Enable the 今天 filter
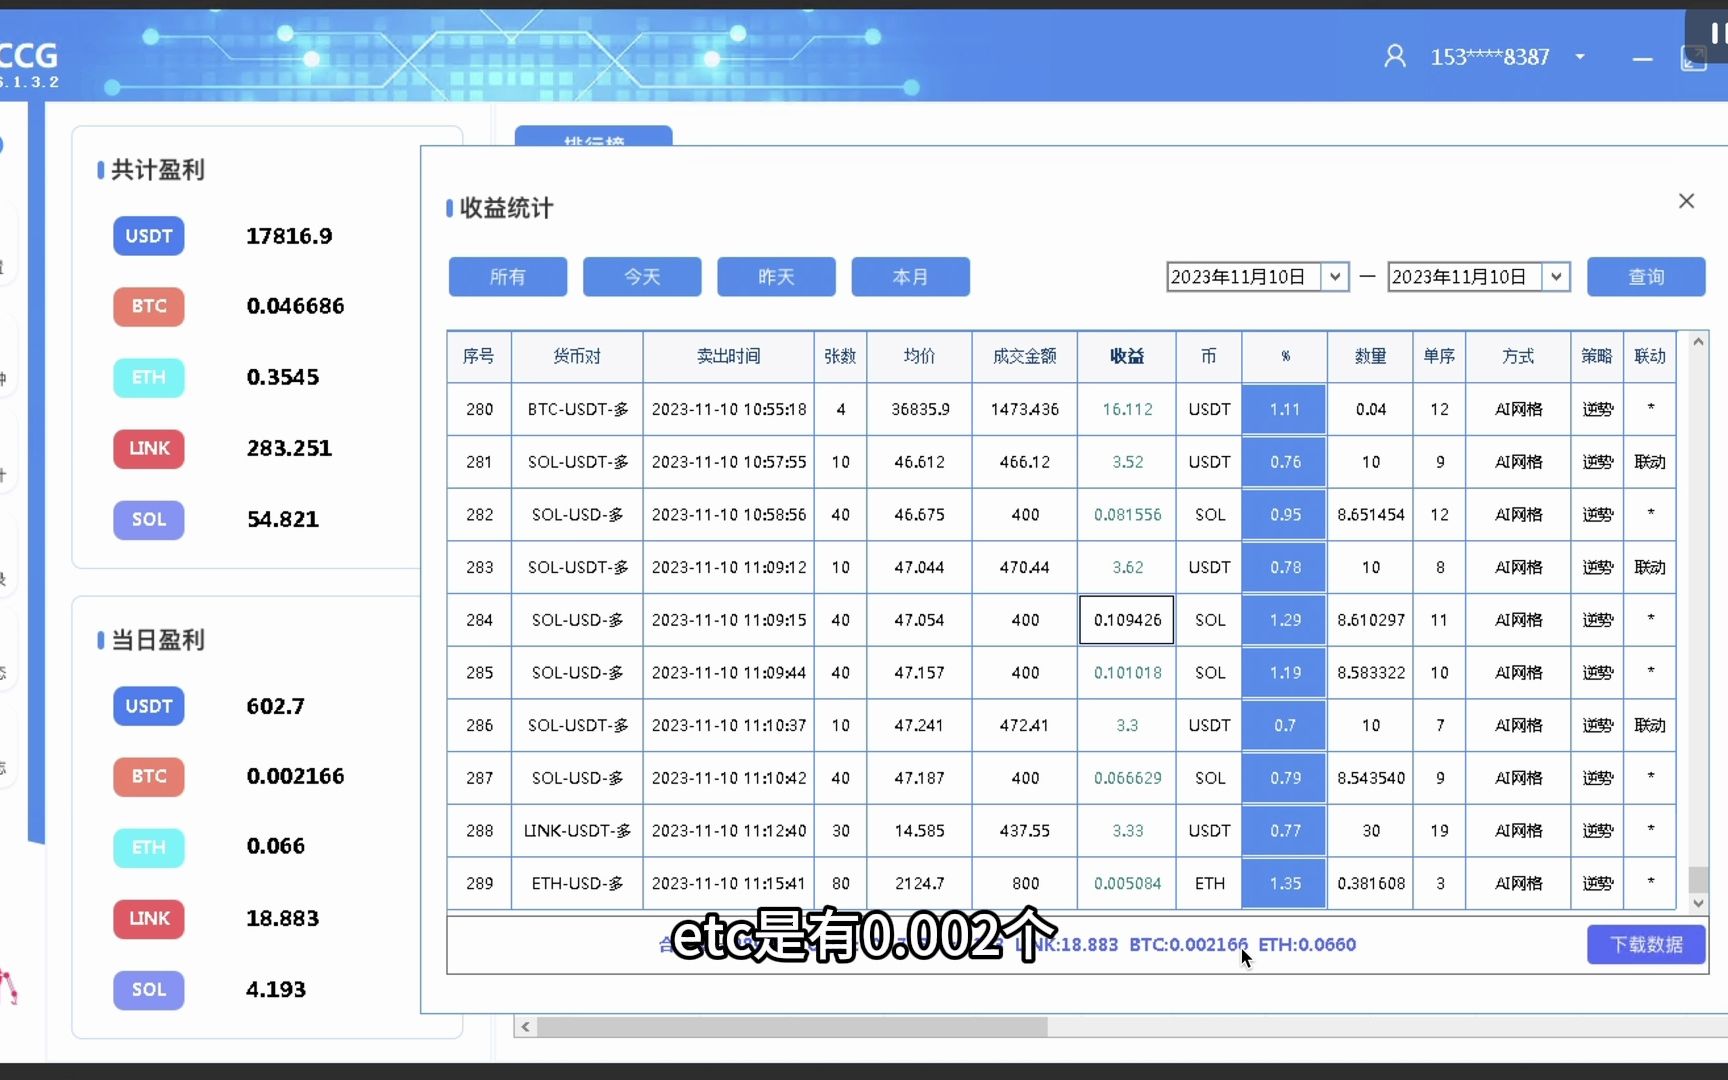Viewport: 1728px width, 1080px height. tap(641, 277)
